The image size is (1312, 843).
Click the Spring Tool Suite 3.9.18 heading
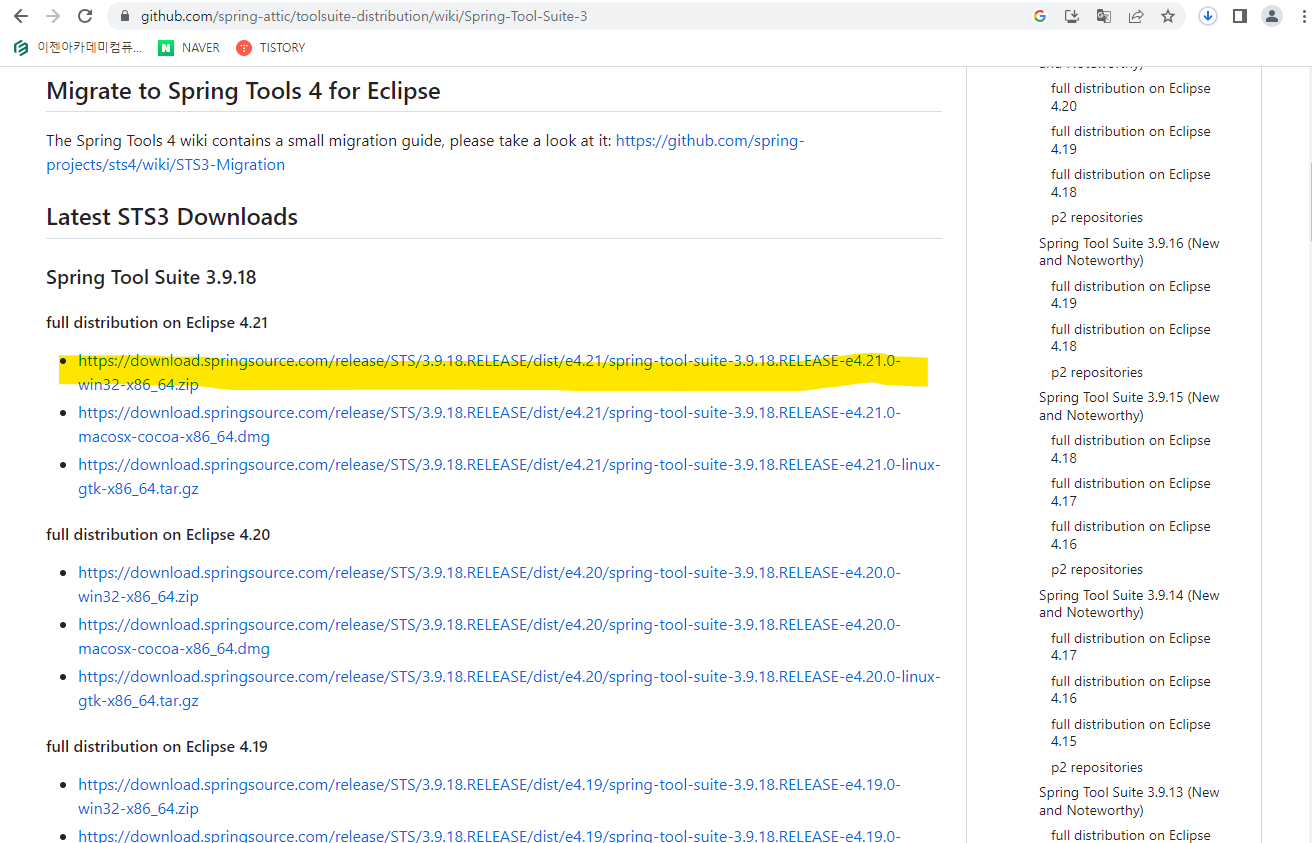[151, 277]
